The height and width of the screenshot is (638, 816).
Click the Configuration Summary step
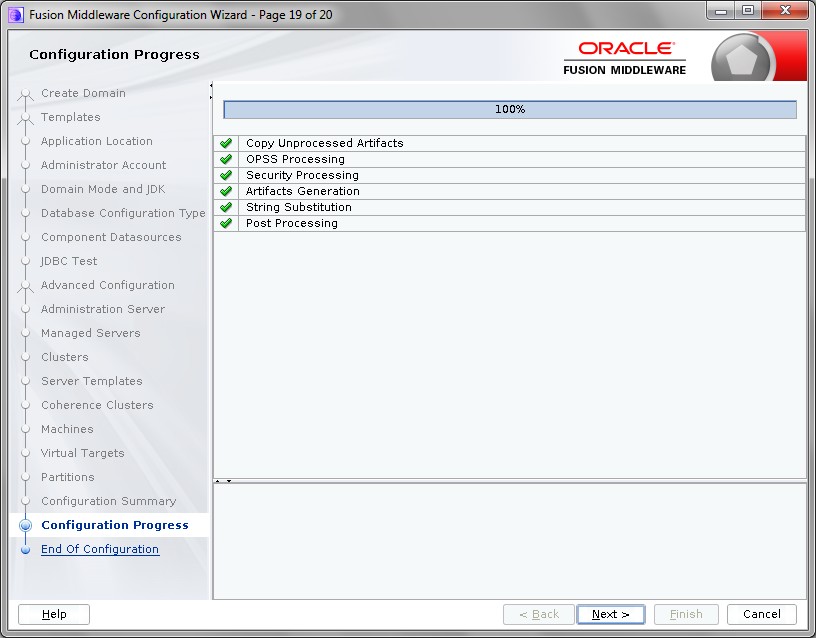click(109, 501)
